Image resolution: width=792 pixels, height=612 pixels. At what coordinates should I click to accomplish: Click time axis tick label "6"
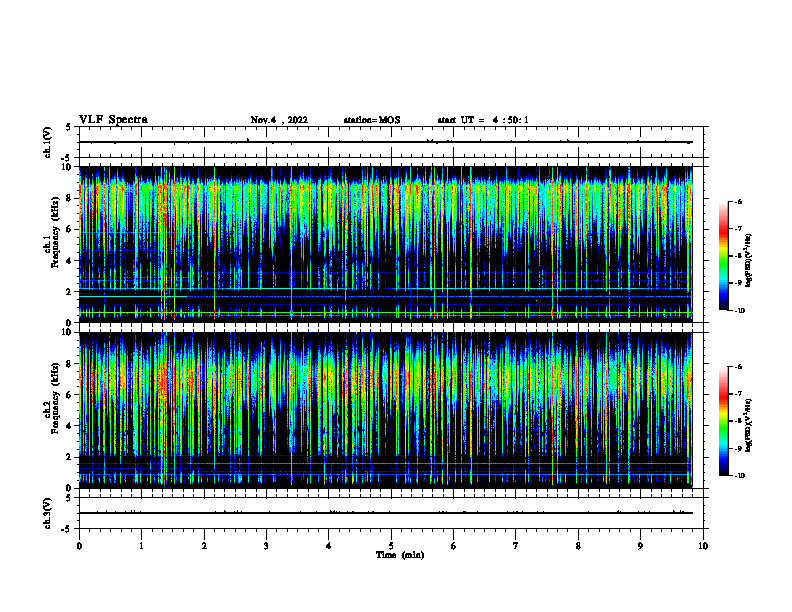[454, 546]
